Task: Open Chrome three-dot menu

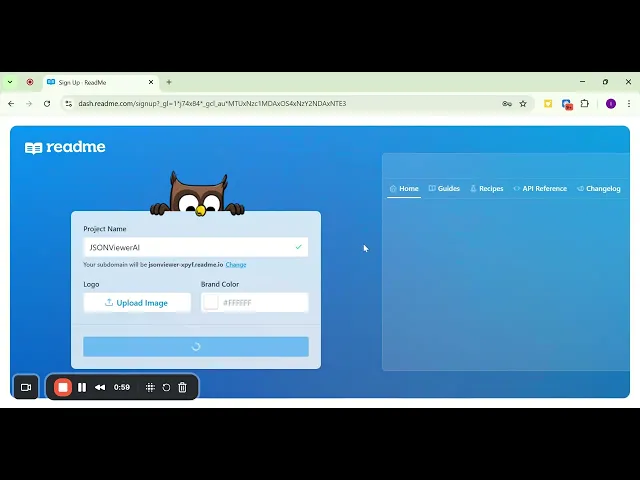Action: [x=629, y=104]
